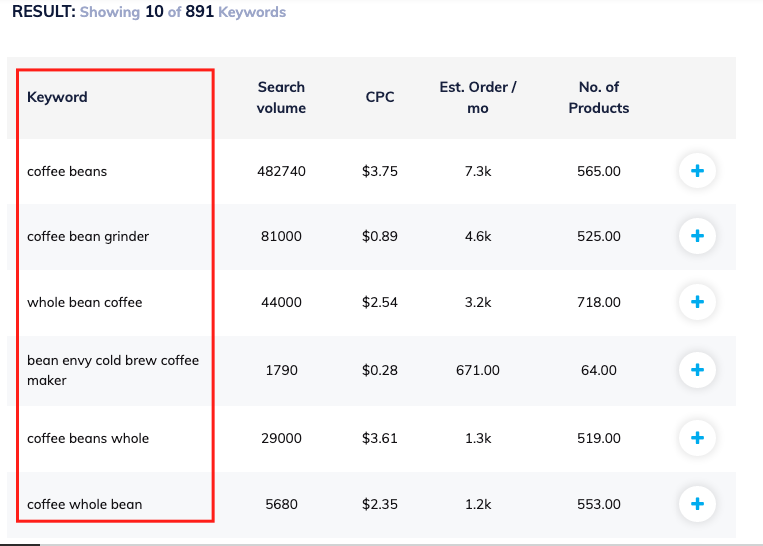Screen dimensions: 763x546
Task: Click the Est. Order / mo header
Action: click(x=478, y=97)
